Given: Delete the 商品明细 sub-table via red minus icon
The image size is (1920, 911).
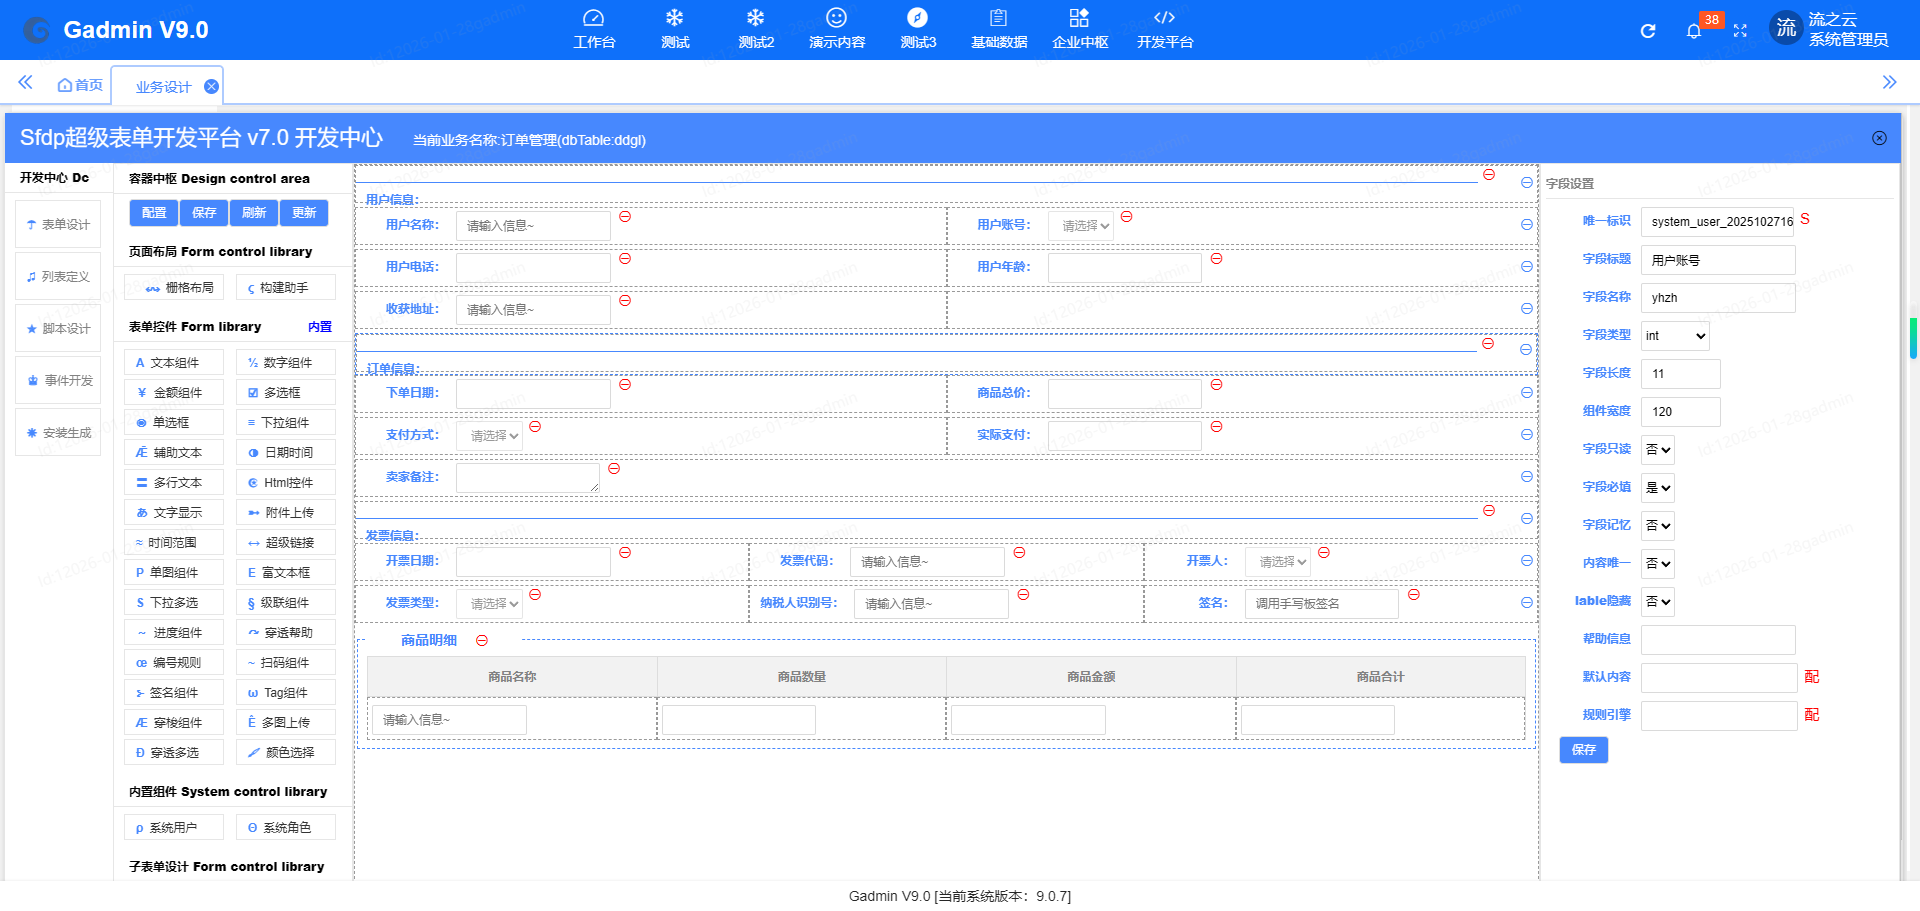Looking at the screenshot, I should (x=482, y=641).
